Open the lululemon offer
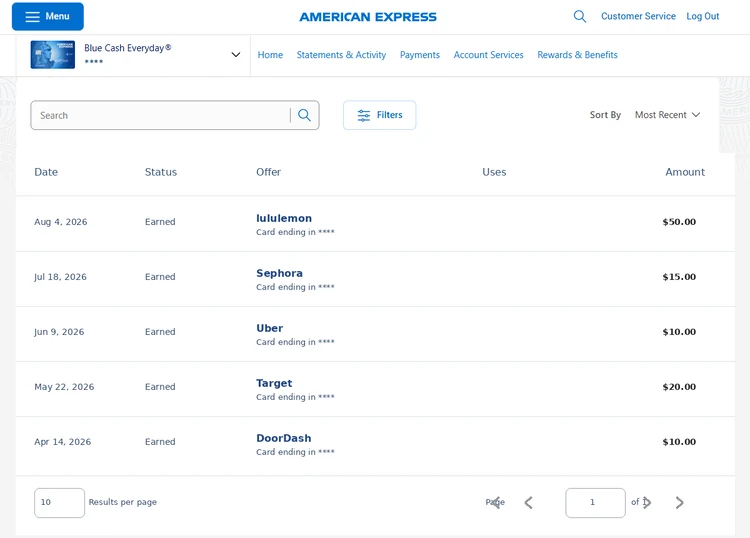The width and height of the screenshot is (750, 538). (x=284, y=218)
